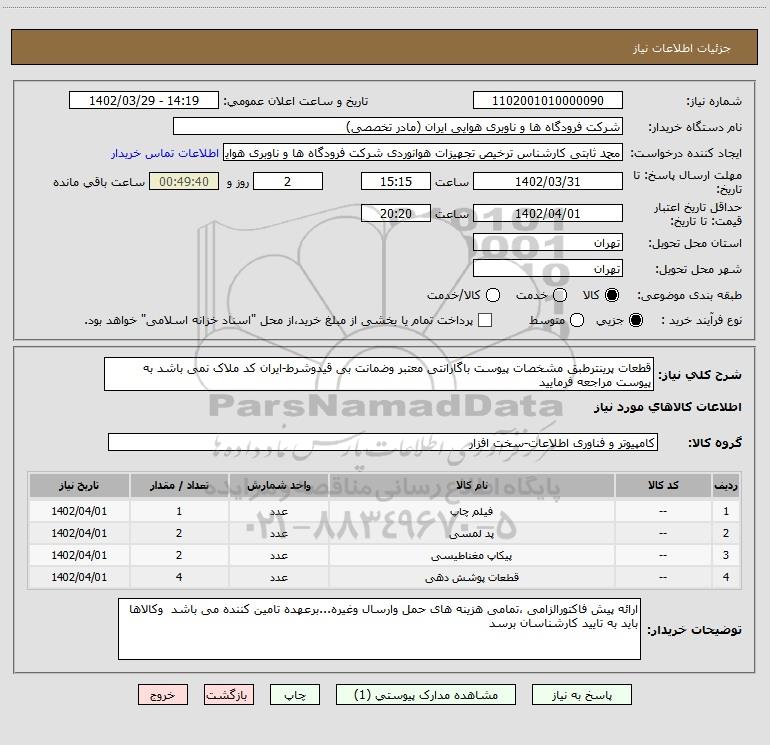The image size is (770, 745).
Task: Select the کالا/خدمت radio option
Action: [x=493, y=295]
